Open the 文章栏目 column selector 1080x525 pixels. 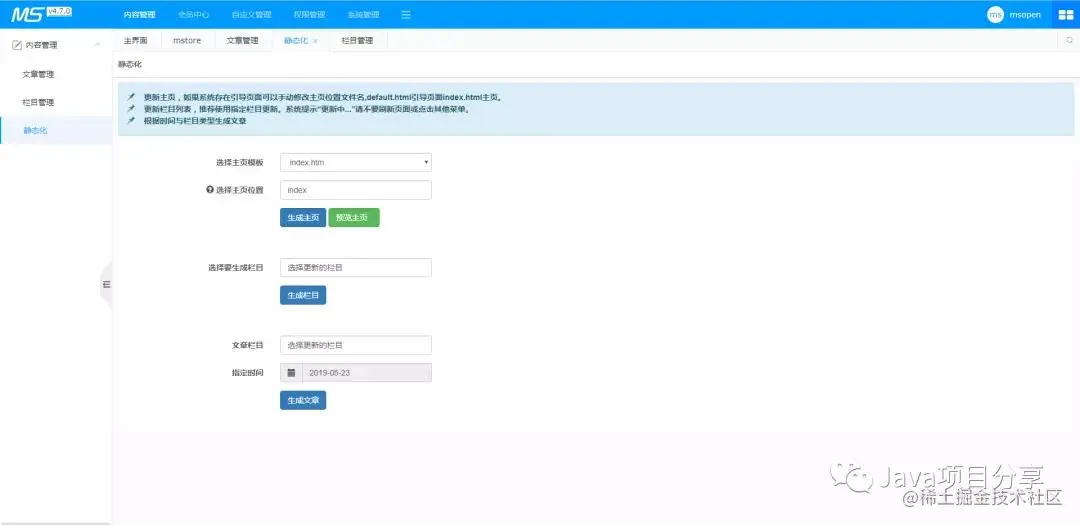355,344
